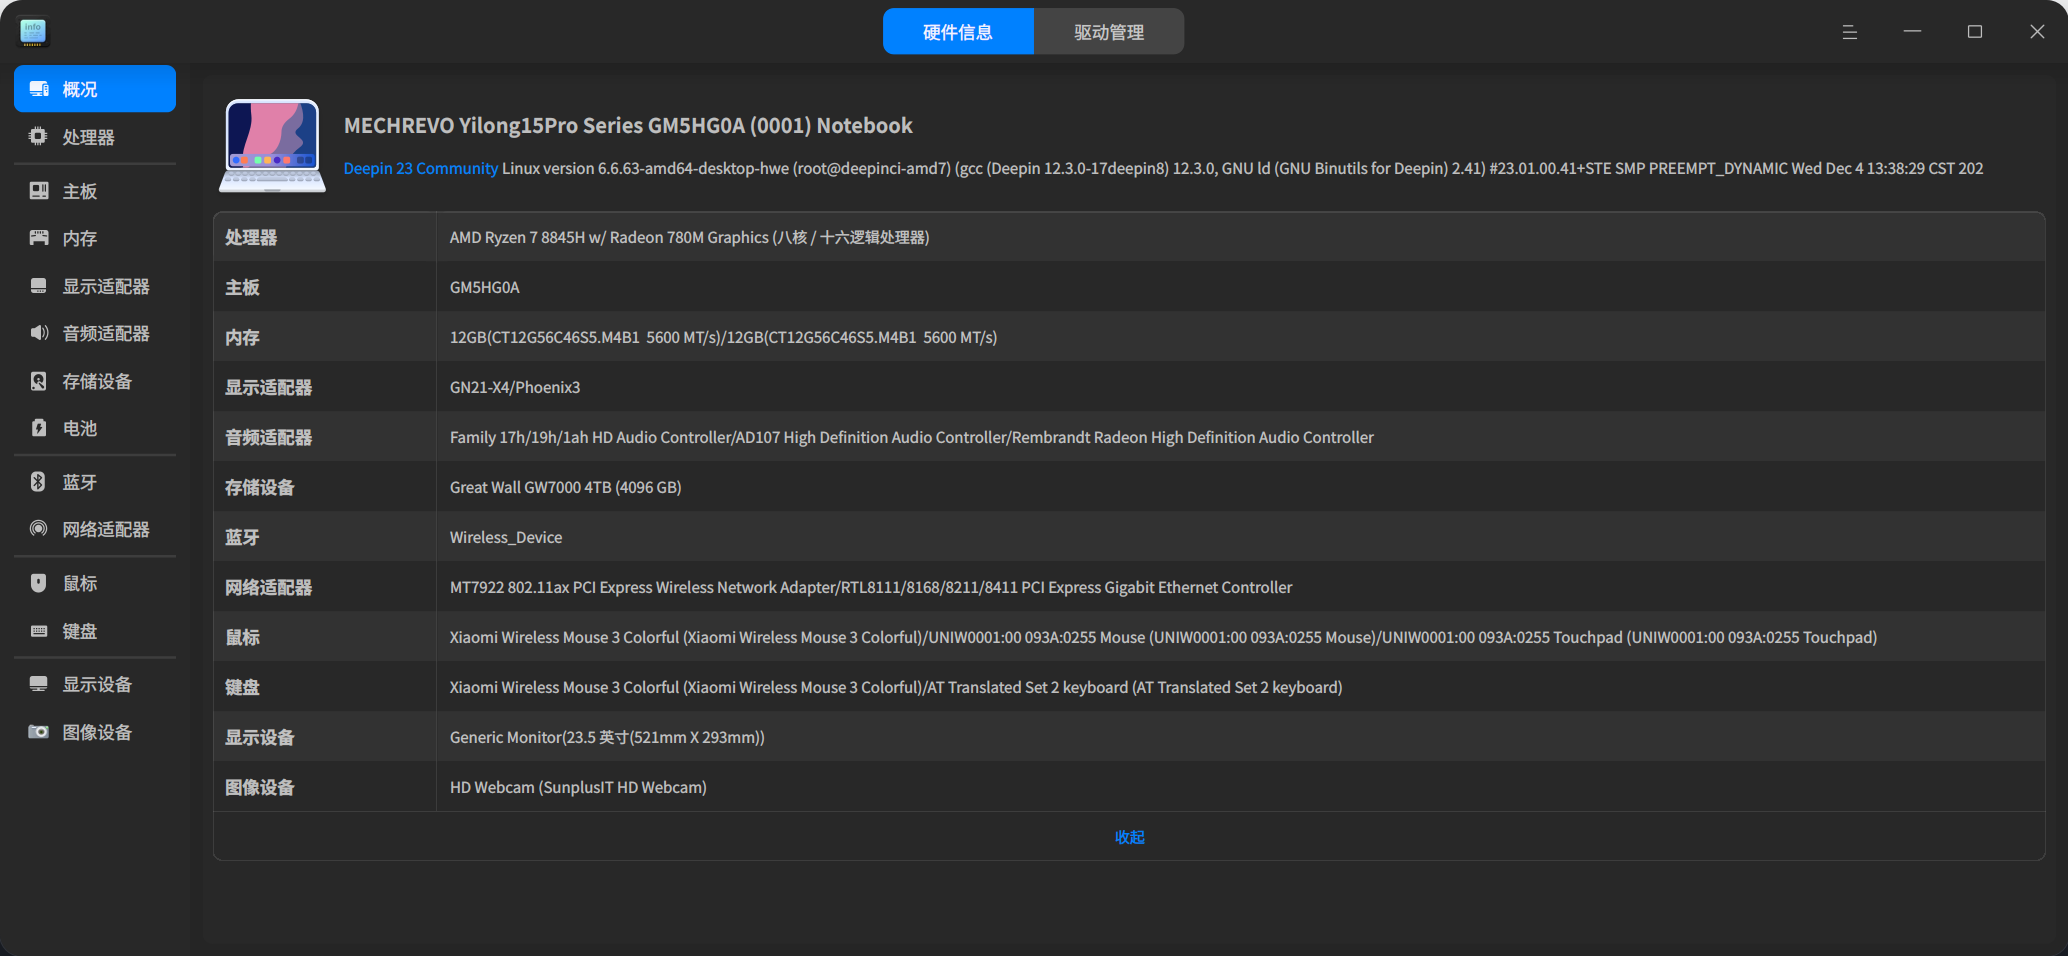Viewport: 2068px width, 956px height.
Task: Click the 存储设备 storage icon
Action: [x=39, y=381]
